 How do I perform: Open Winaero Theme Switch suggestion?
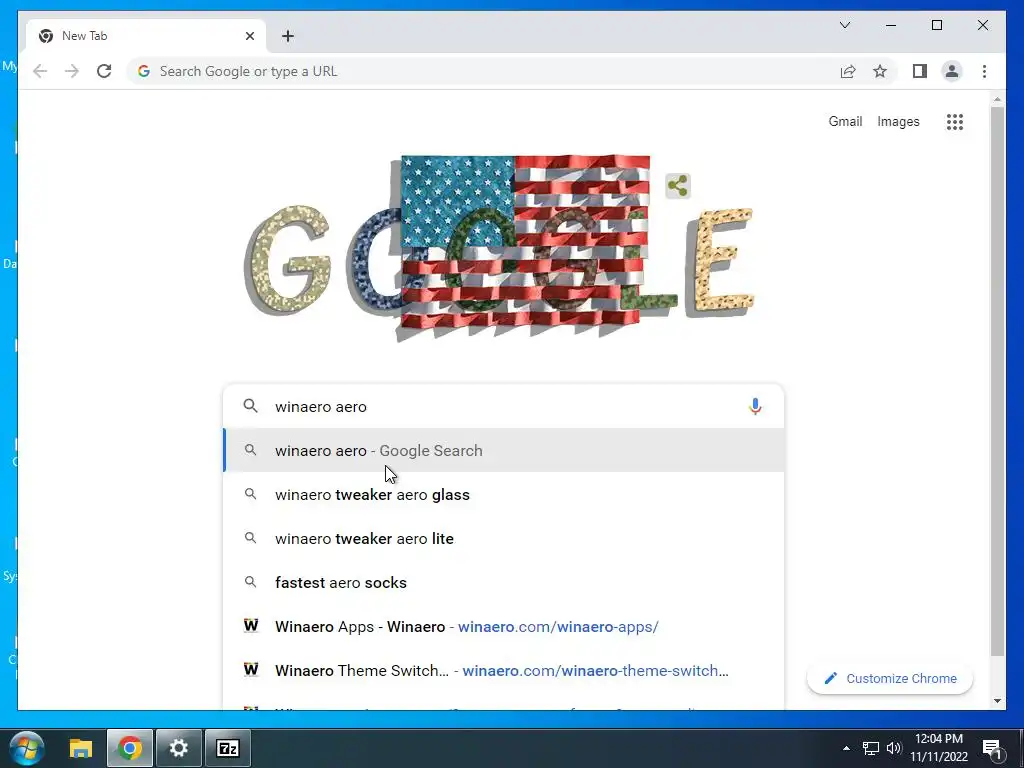[x=504, y=671]
